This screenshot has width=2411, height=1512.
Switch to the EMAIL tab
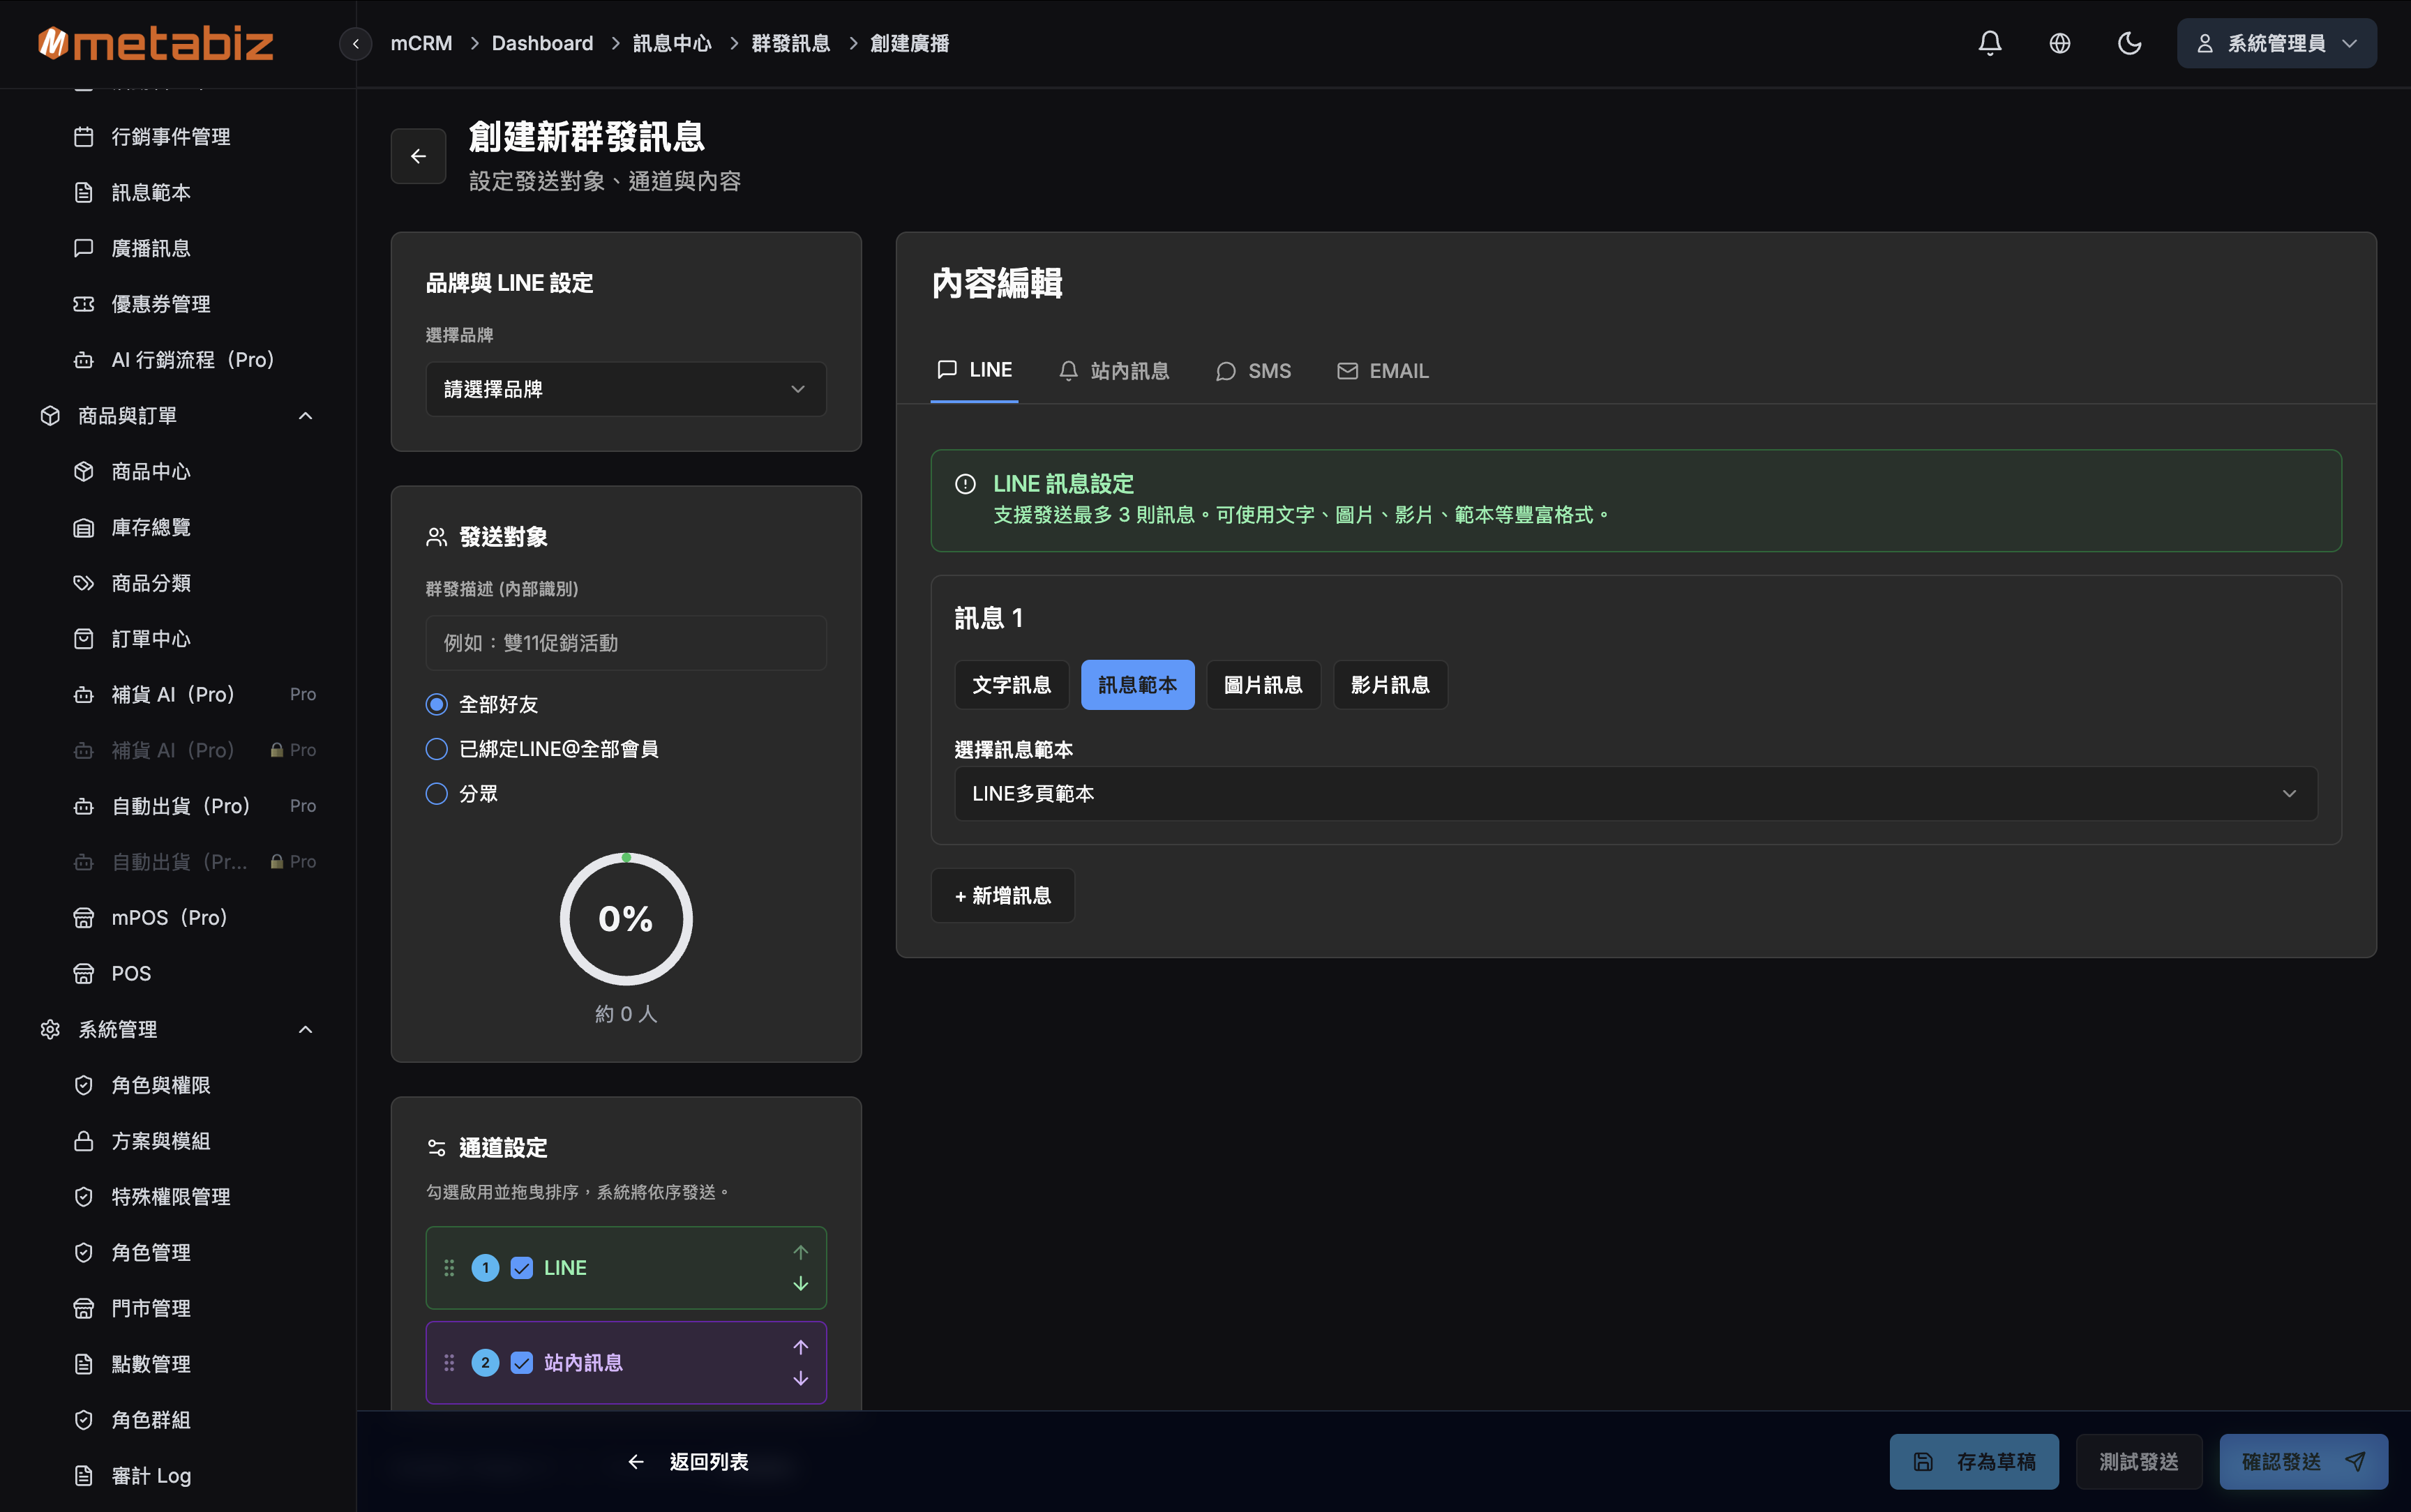point(1381,370)
